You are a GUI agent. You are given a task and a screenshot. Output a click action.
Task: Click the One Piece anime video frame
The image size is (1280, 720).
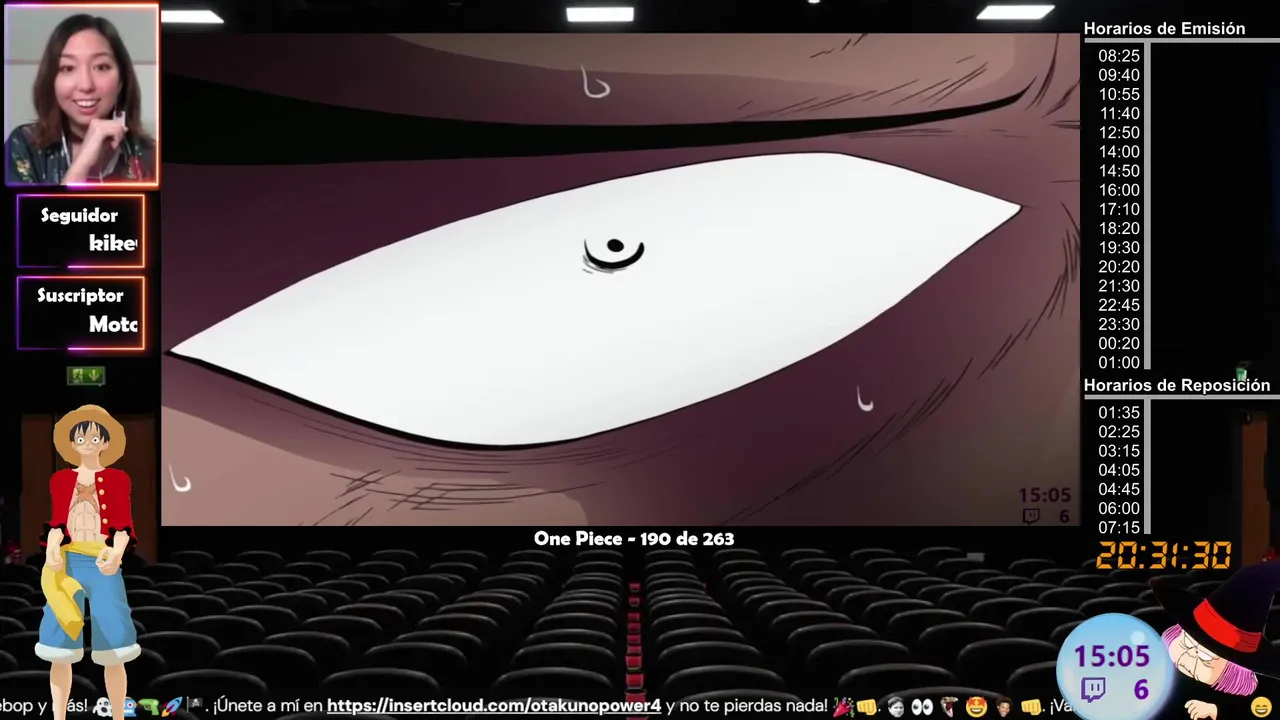point(620,279)
